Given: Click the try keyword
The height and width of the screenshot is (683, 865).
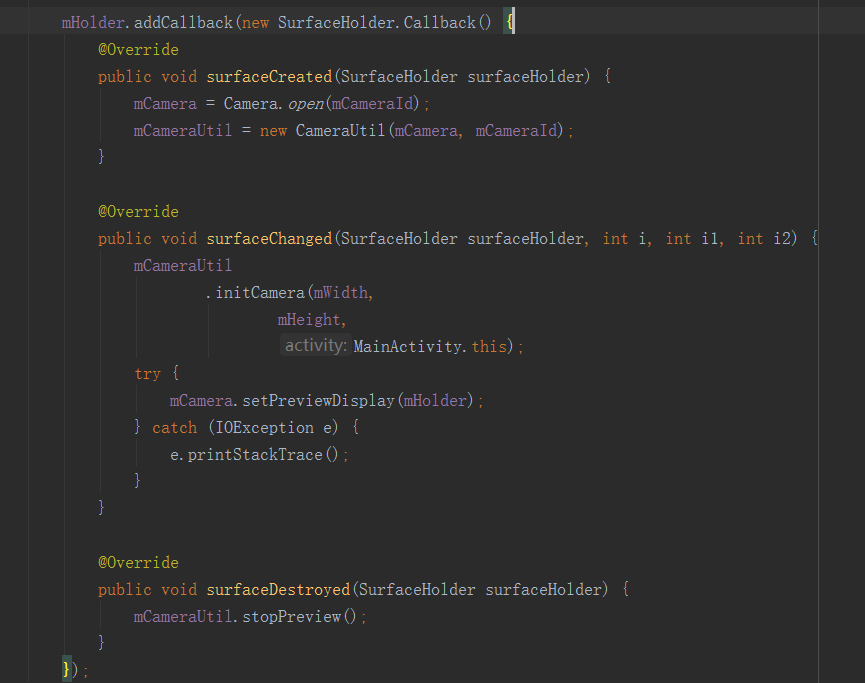Looking at the screenshot, I should (x=146, y=373).
